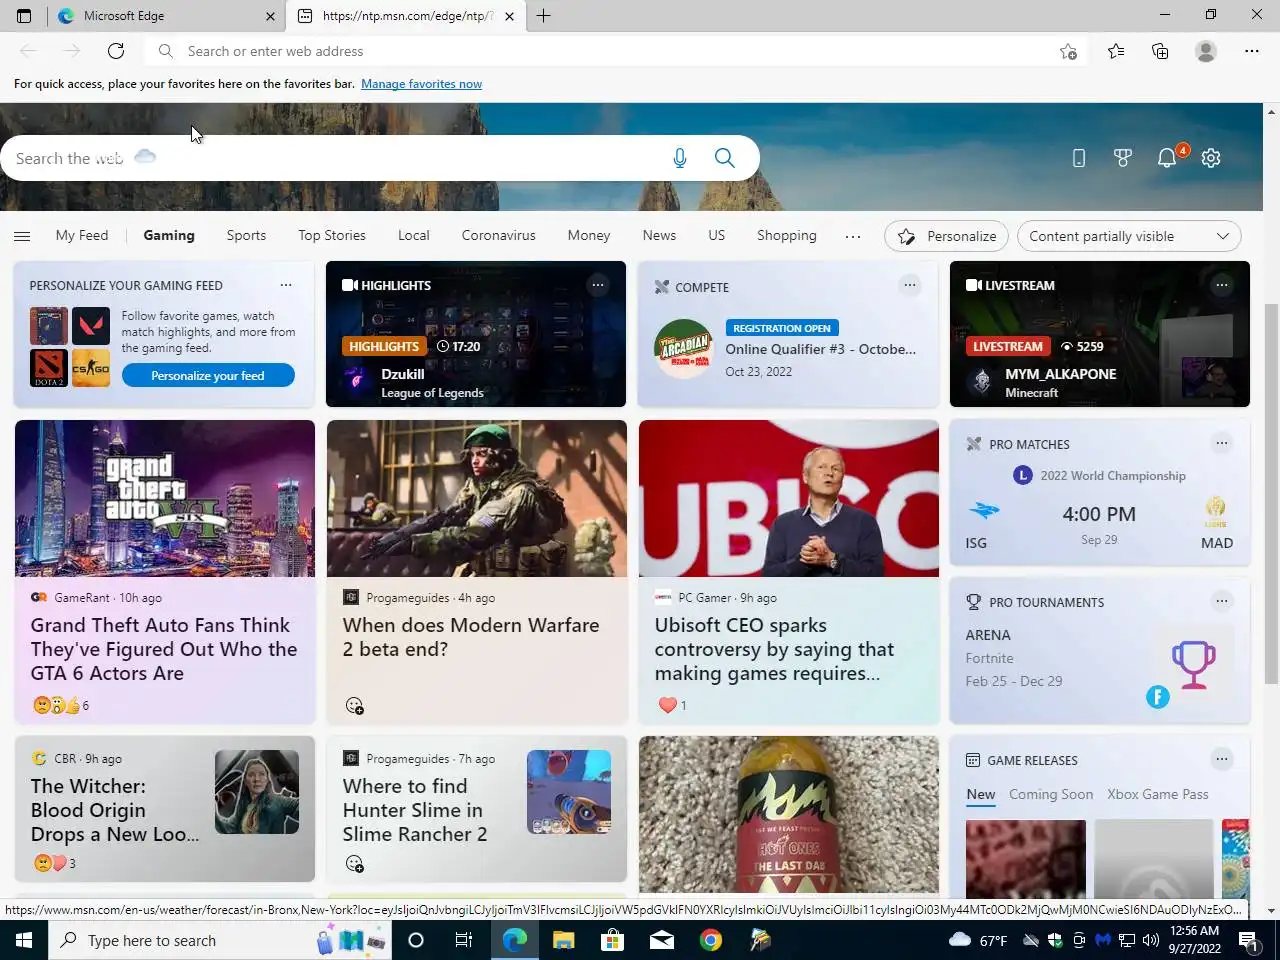Click the page vertical scrollbar thumb
Viewport: 1280px width, 960px height.
1271,494
